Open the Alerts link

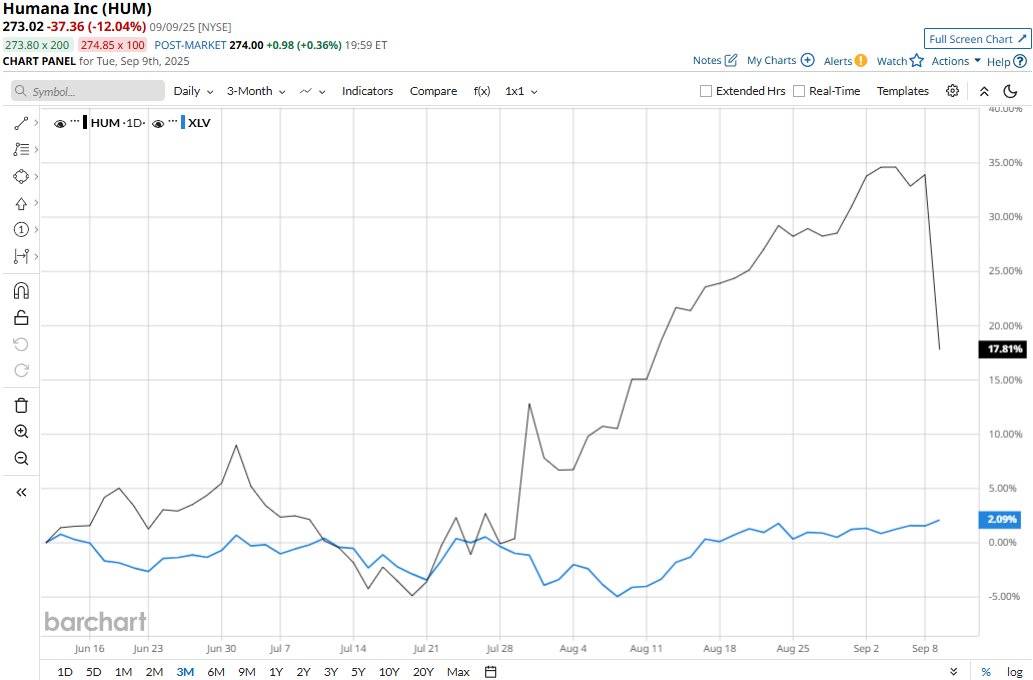click(837, 61)
